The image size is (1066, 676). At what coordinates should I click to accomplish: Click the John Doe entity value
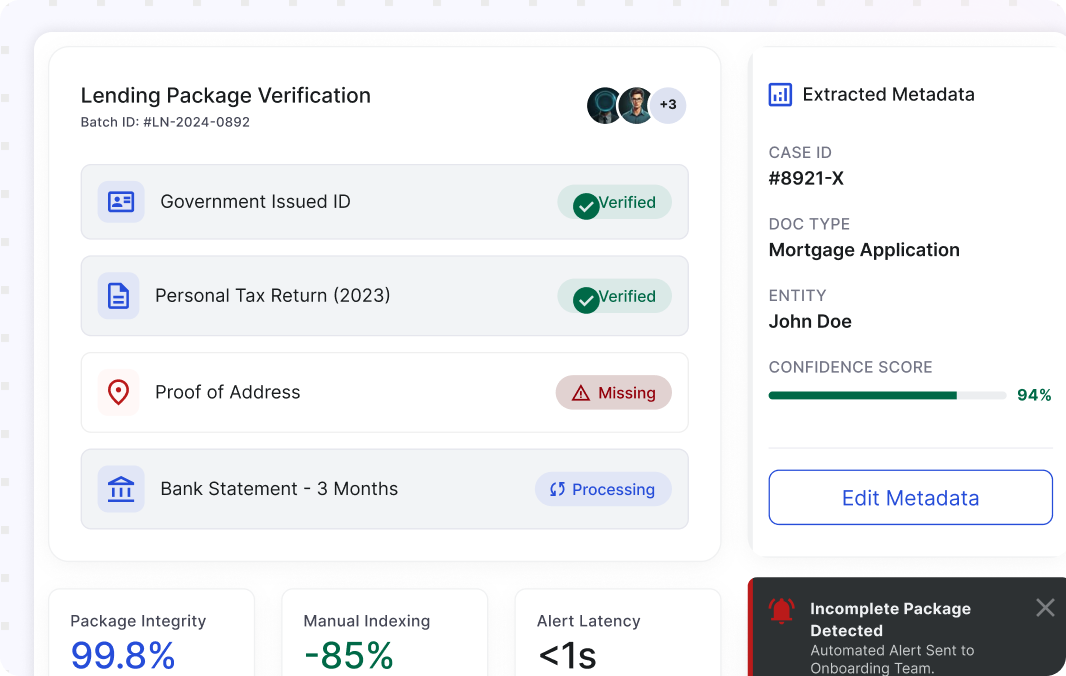point(810,321)
